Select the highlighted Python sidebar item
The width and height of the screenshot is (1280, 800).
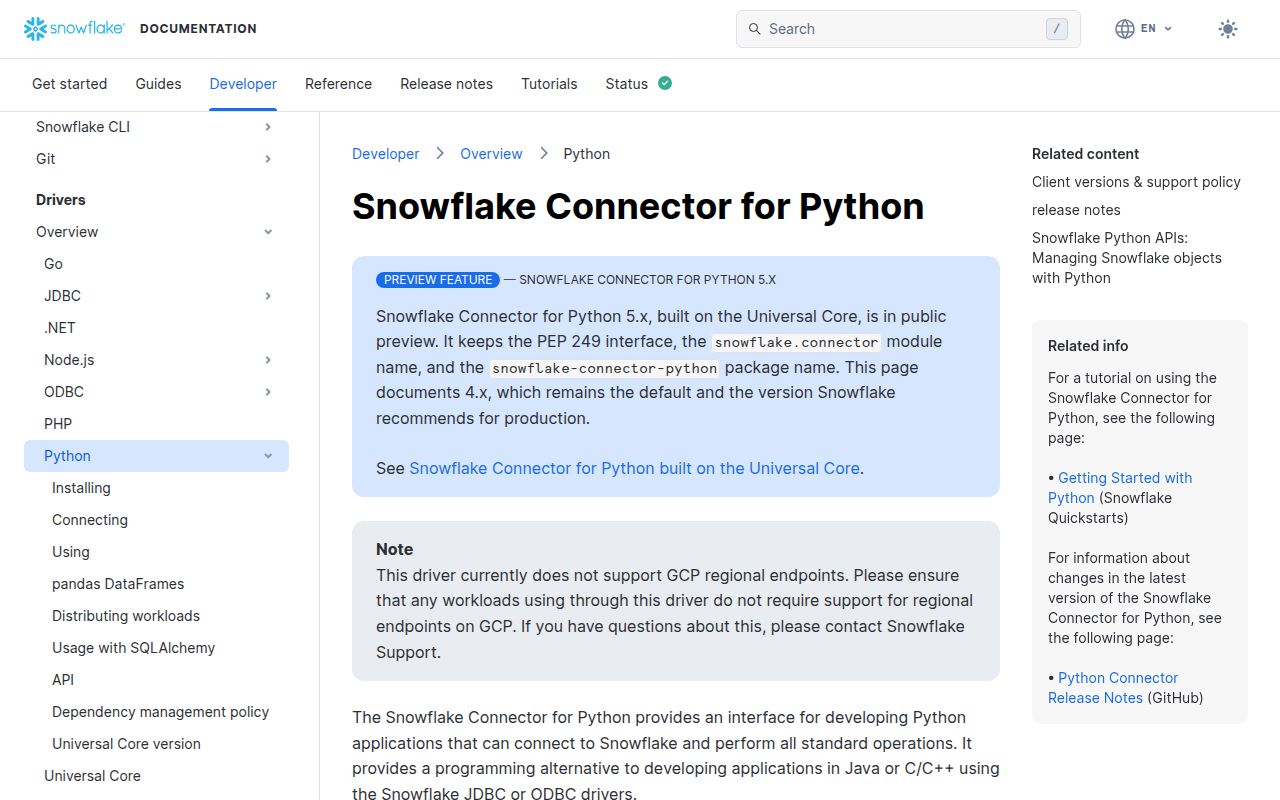156,456
